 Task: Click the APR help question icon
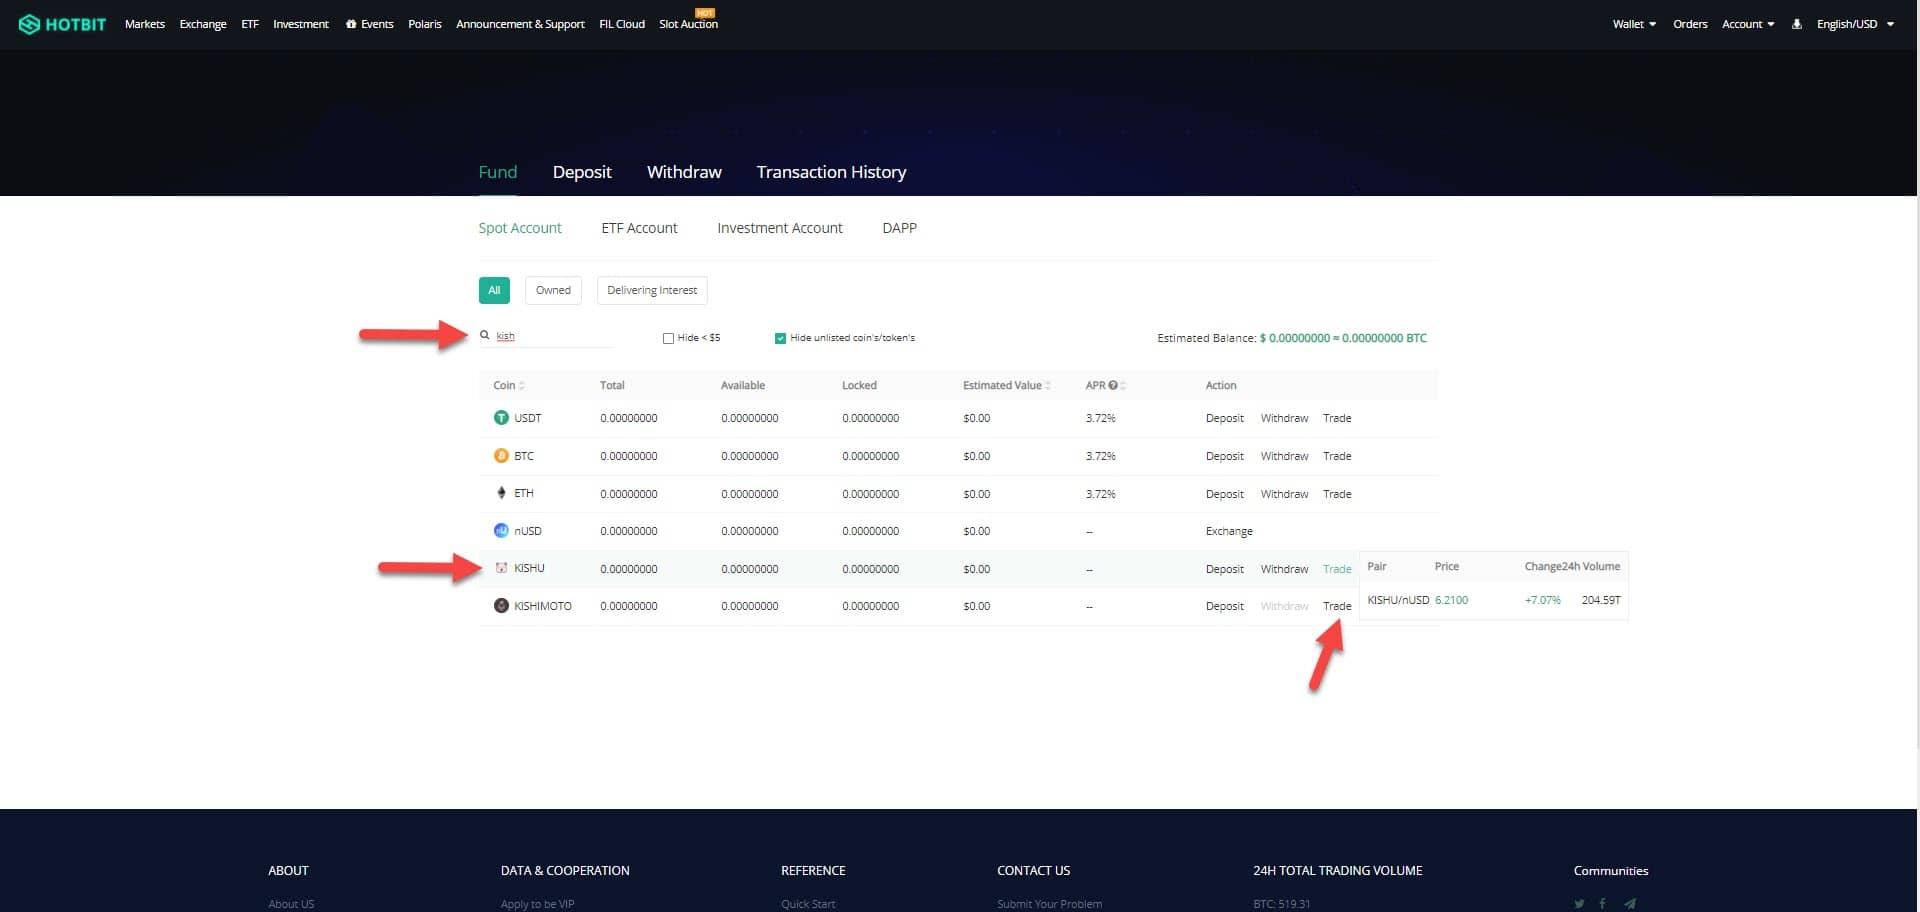click(x=1113, y=385)
